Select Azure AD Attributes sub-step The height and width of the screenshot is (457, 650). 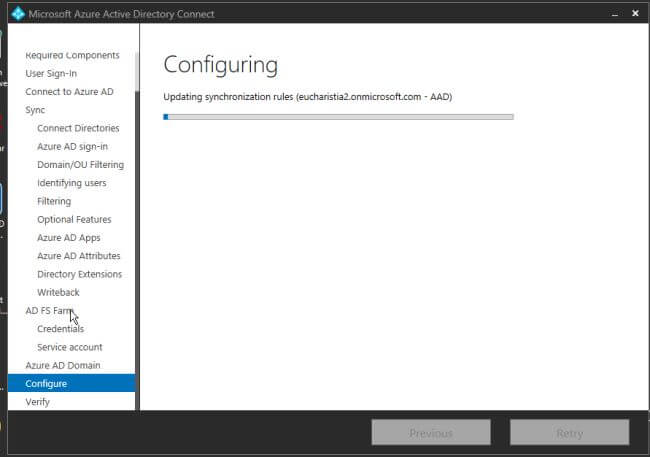78,256
